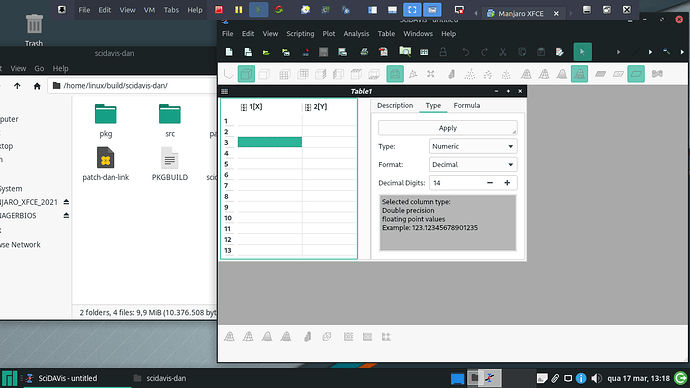Viewport: 690px width, 388px height.
Task: Switch to the Description tab
Action: [x=395, y=106]
